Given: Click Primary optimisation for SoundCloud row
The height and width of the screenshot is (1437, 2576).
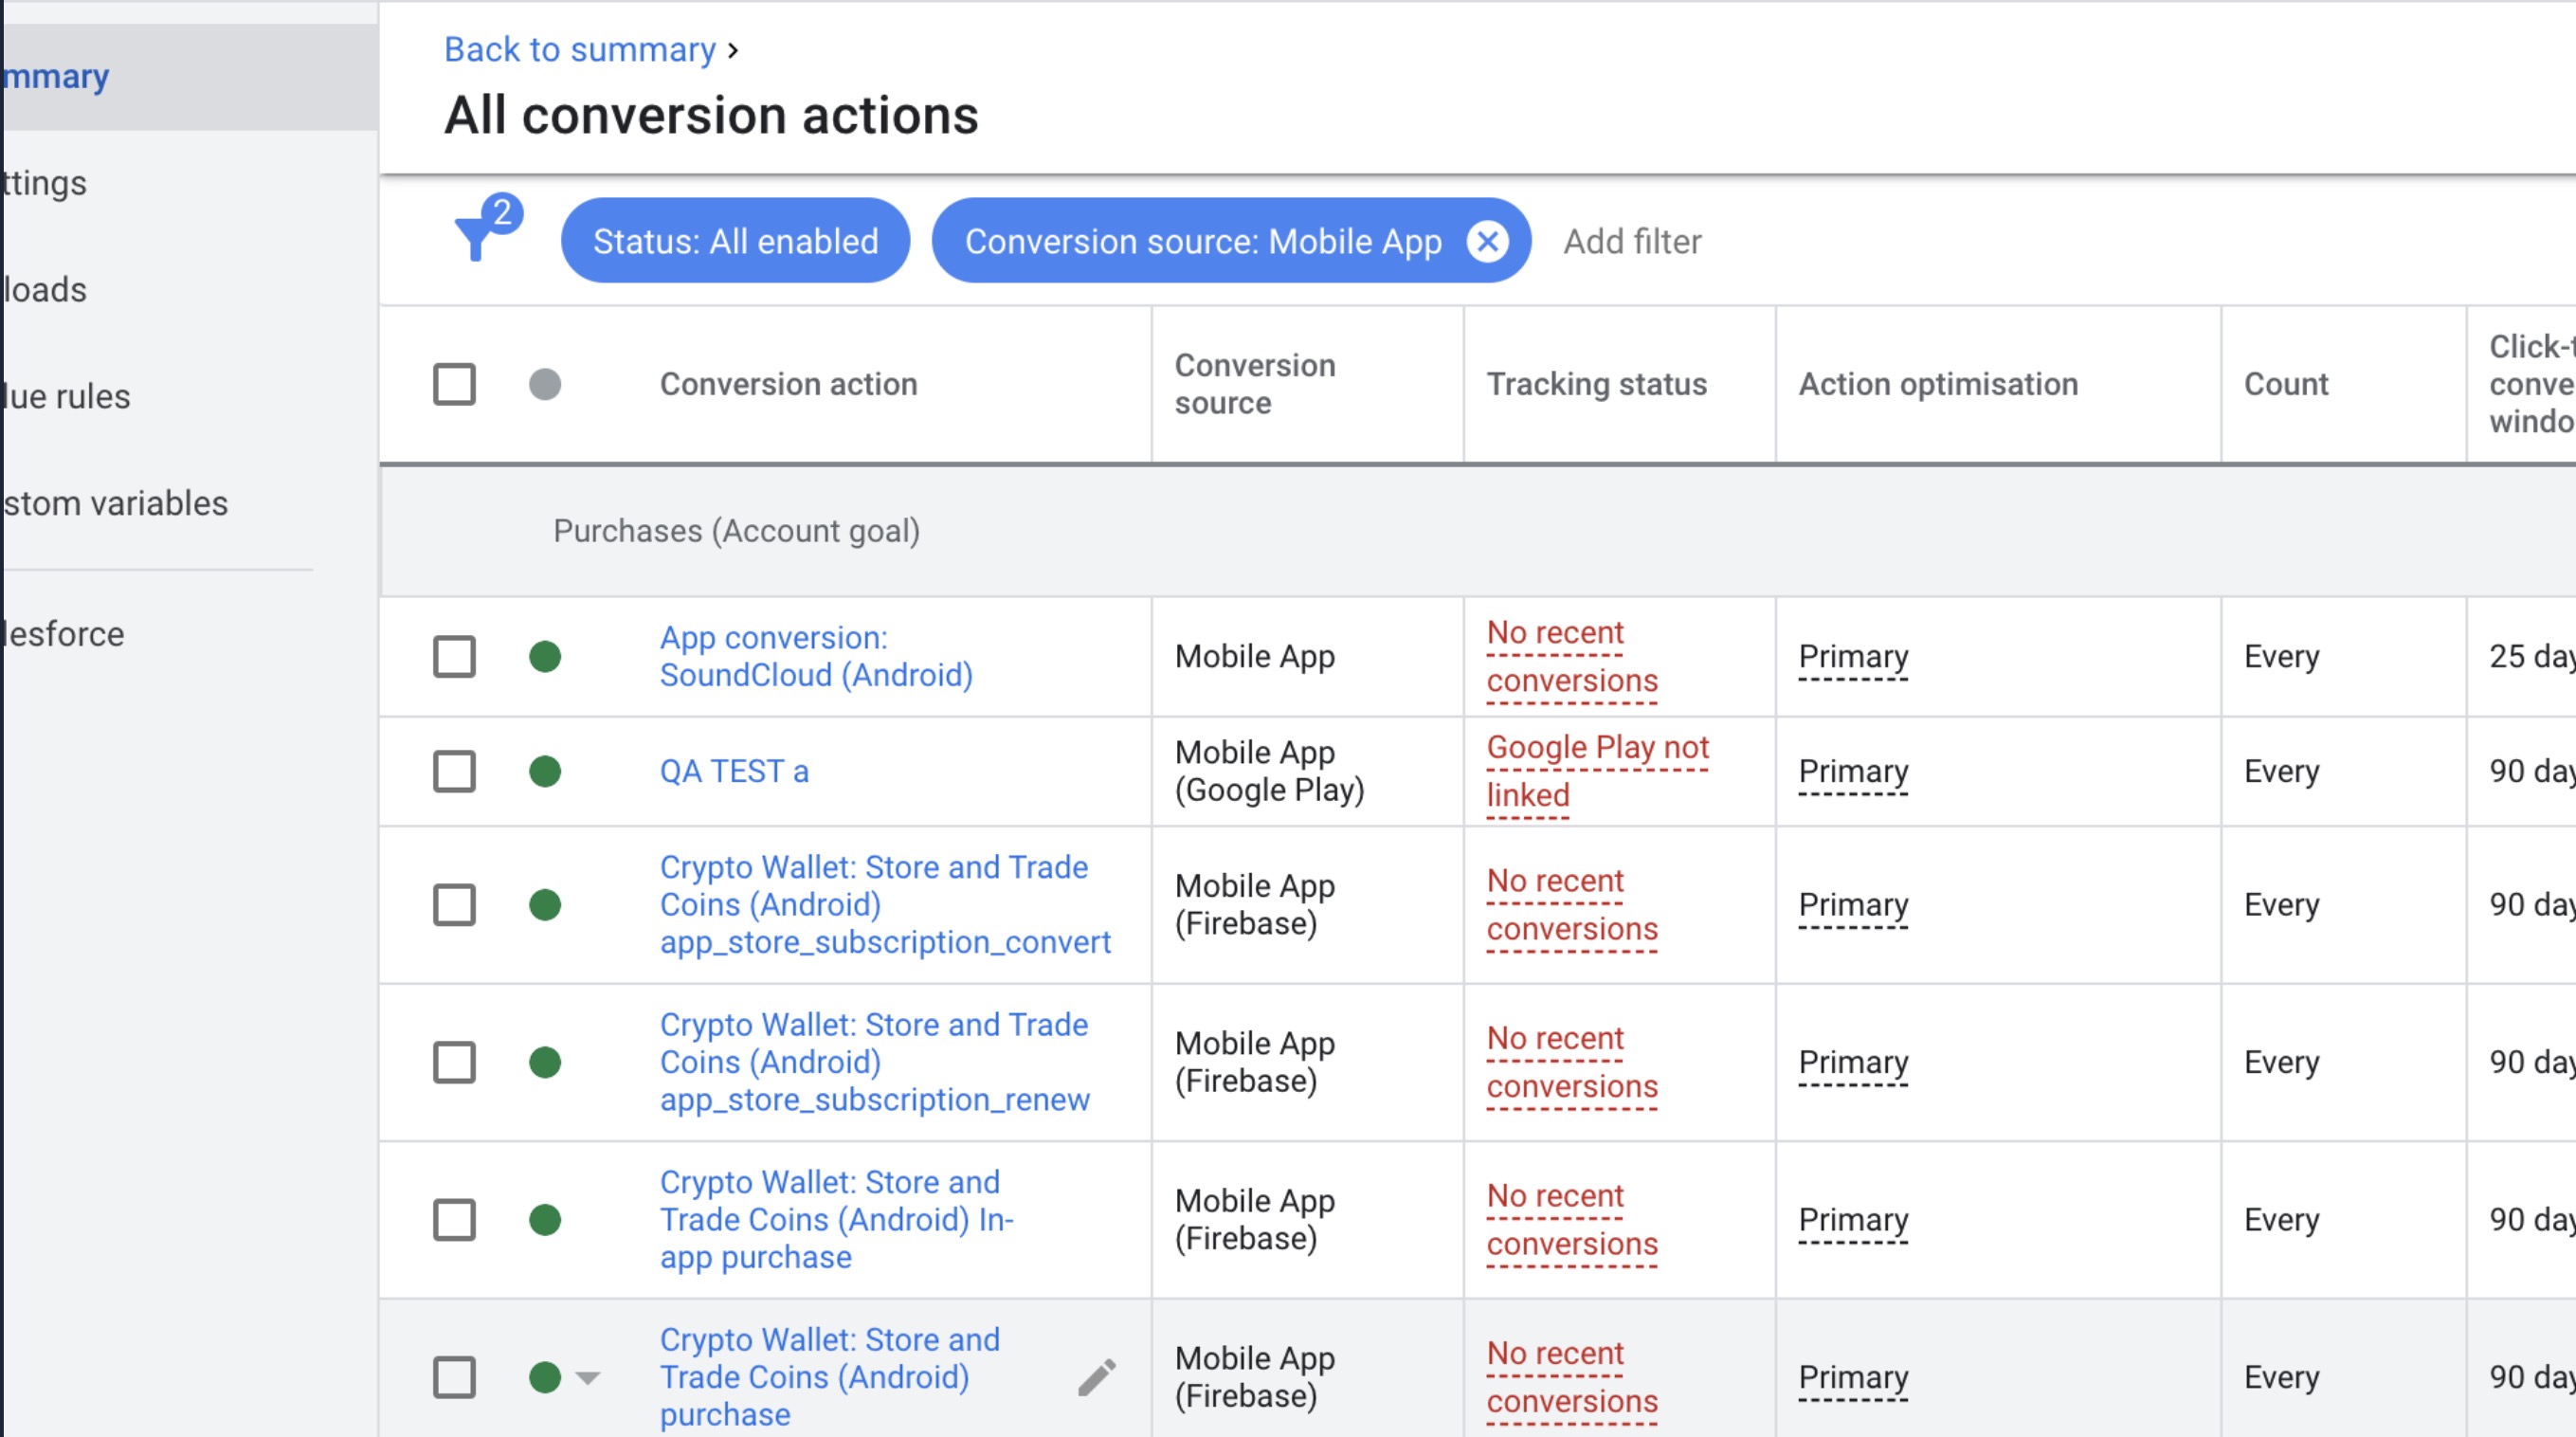Looking at the screenshot, I should pyautogui.click(x=1853, y=657).
